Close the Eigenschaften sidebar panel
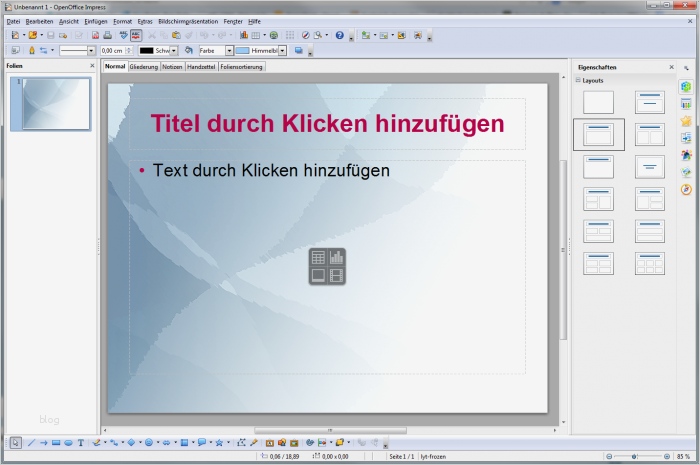The image size is (700, 465). click(671, 67)
